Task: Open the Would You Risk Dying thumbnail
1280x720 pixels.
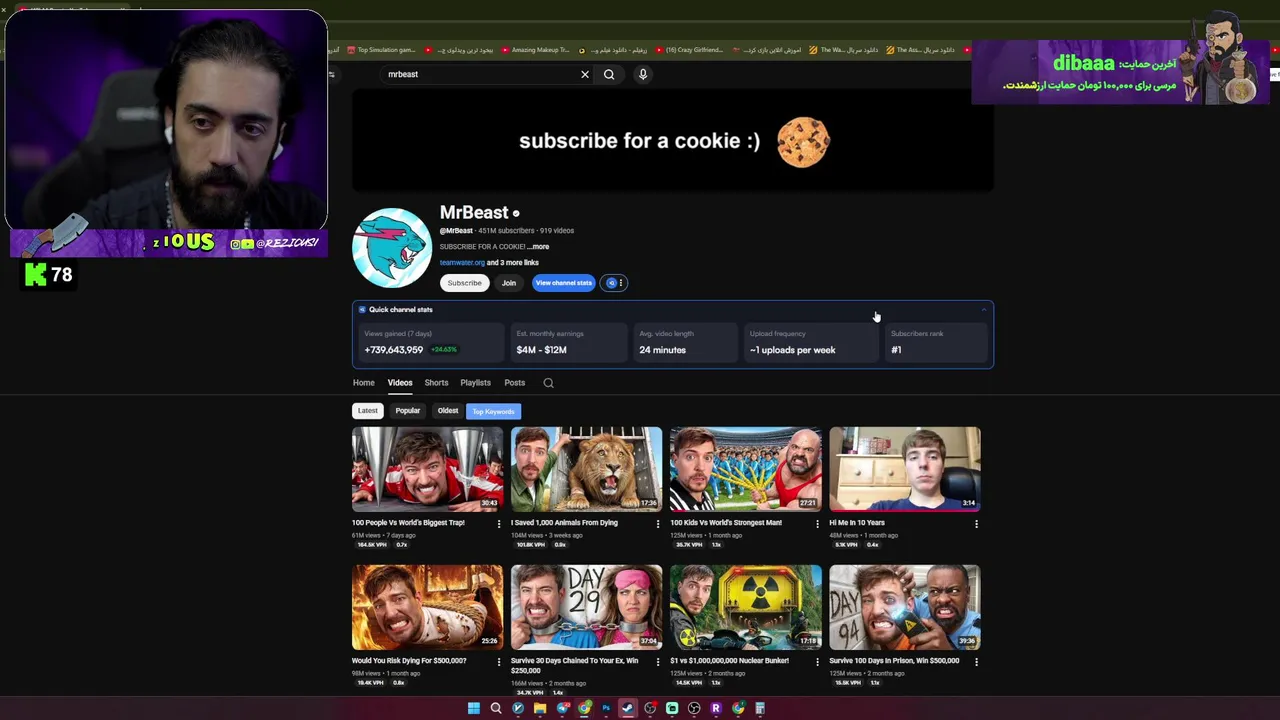Action: 427,607
